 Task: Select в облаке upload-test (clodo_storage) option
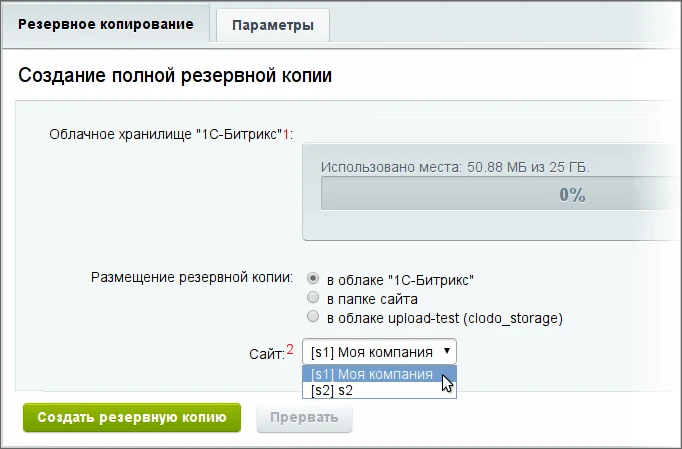coord(313,316)
